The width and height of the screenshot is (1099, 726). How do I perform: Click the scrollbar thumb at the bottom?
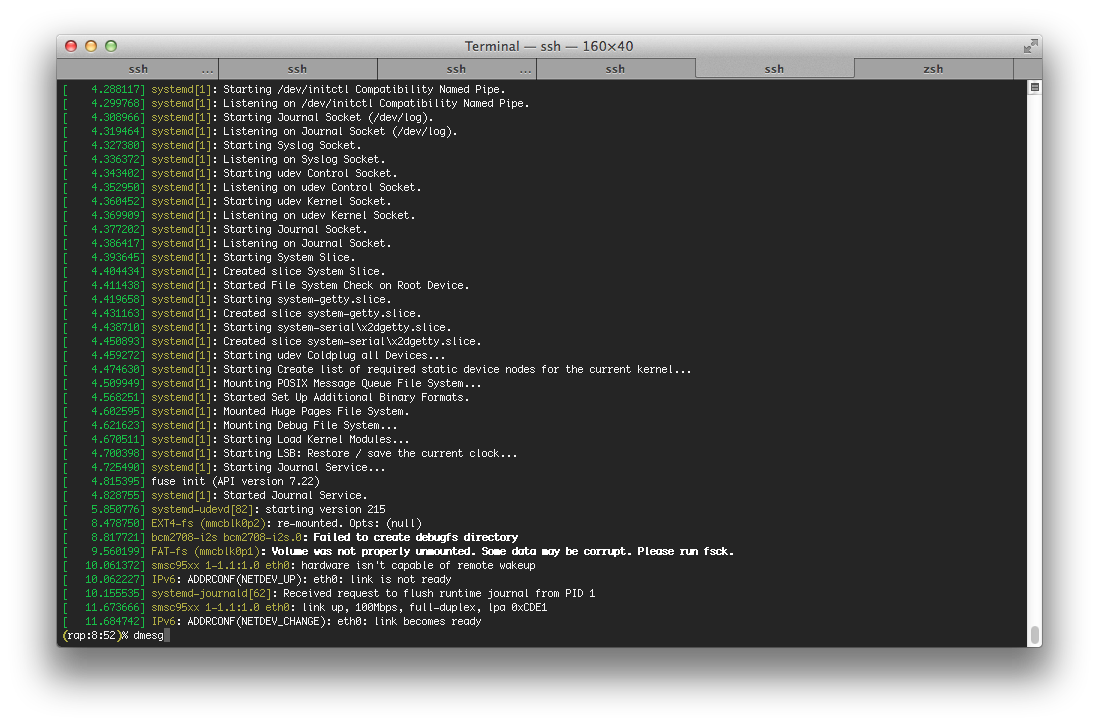click(1035, 635)
